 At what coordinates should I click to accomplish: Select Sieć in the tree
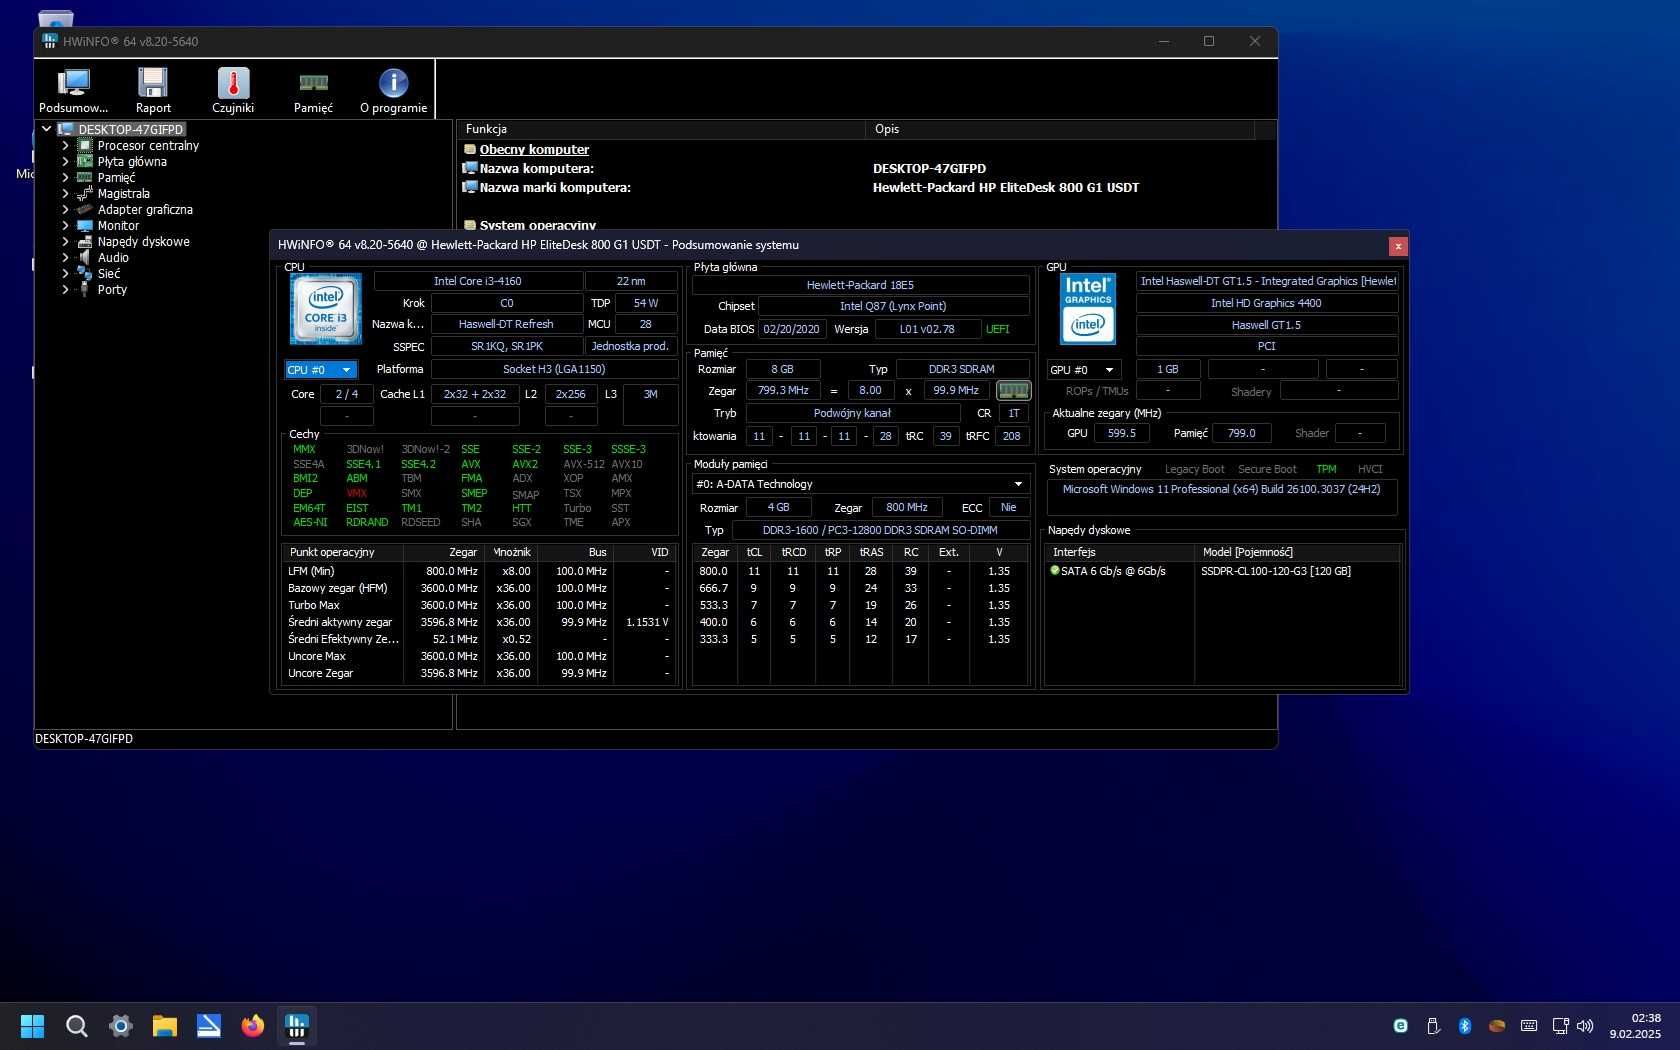pos(108,273)
